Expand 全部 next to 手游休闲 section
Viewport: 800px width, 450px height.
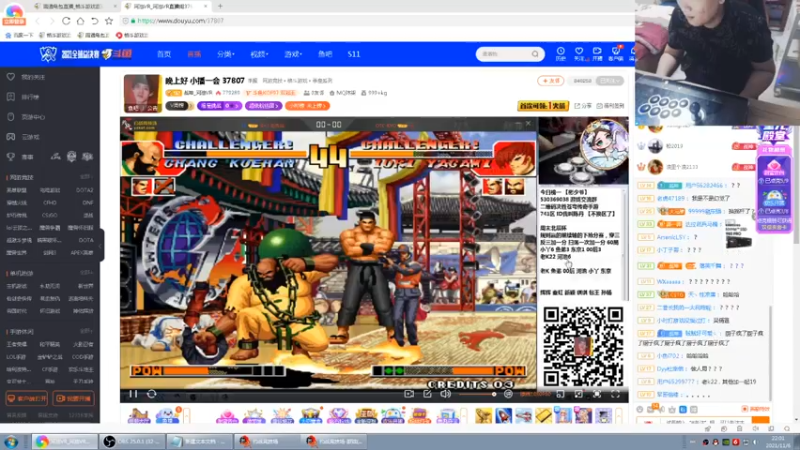click(x=86, y=331)
